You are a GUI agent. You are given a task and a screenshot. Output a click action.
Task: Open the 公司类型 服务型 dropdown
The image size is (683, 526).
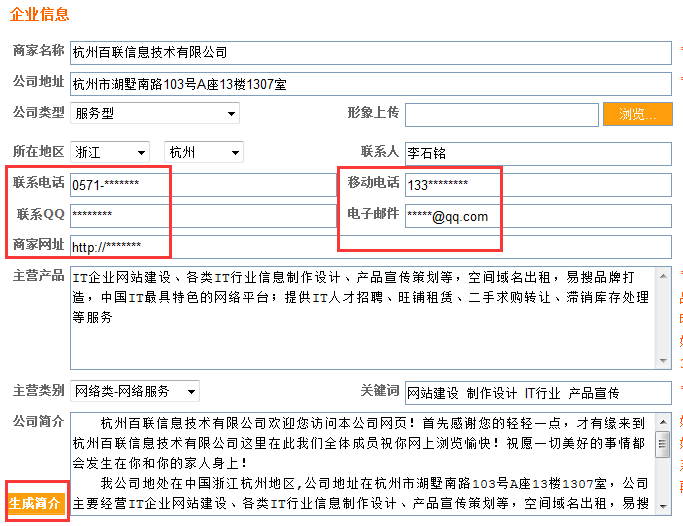coord(155,114)
